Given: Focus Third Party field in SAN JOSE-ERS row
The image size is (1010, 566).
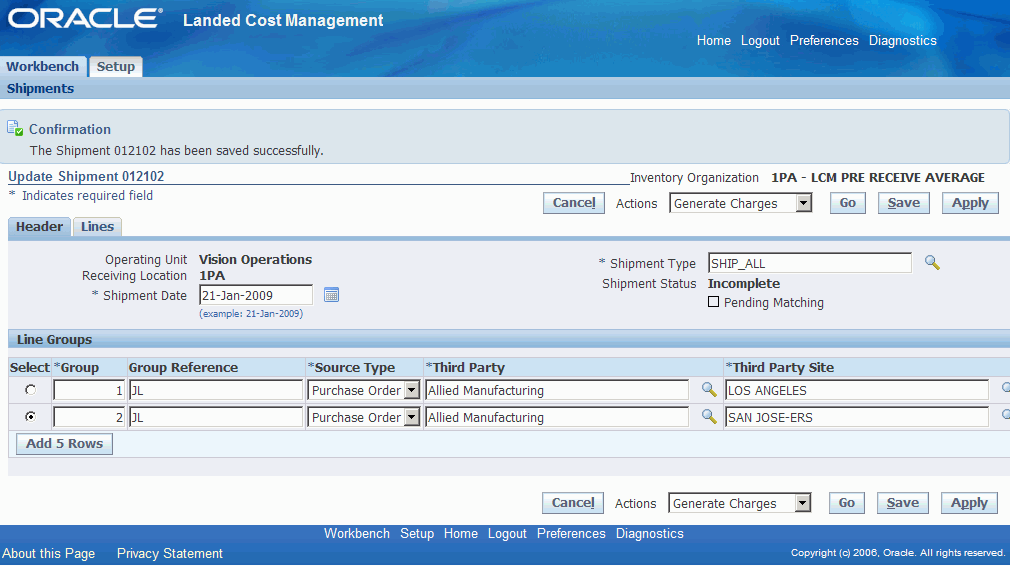Looking at the screenshot, I should [x=557, y=417].
